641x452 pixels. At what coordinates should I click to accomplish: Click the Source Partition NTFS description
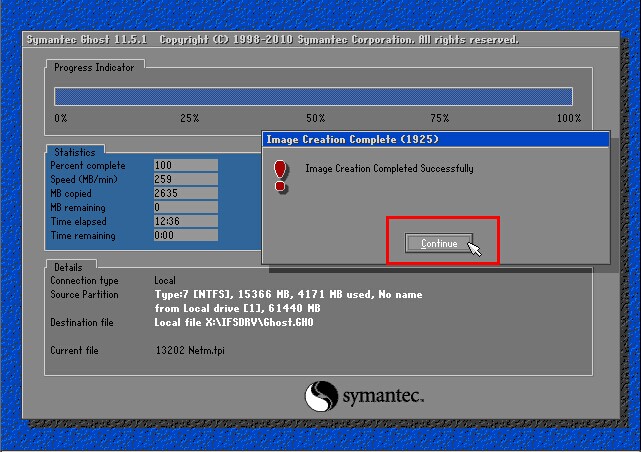point(288,295)
